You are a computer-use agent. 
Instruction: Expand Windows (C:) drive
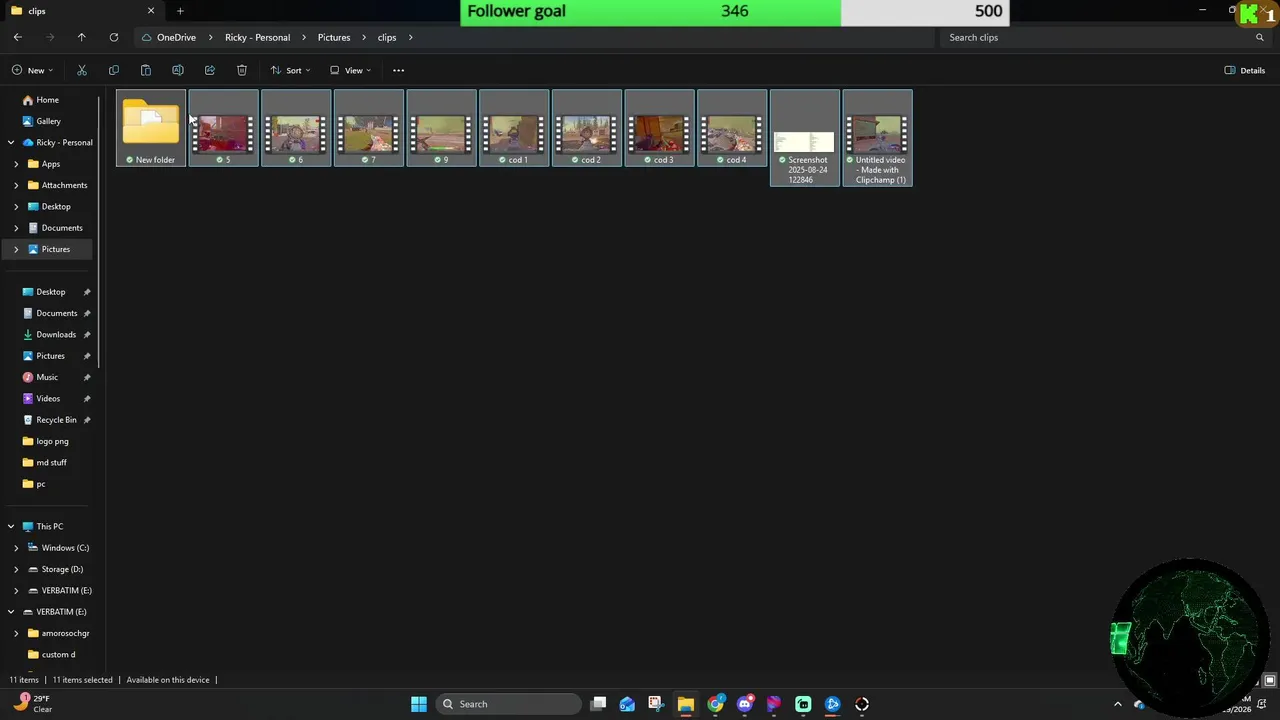click(x=16, y=548)
